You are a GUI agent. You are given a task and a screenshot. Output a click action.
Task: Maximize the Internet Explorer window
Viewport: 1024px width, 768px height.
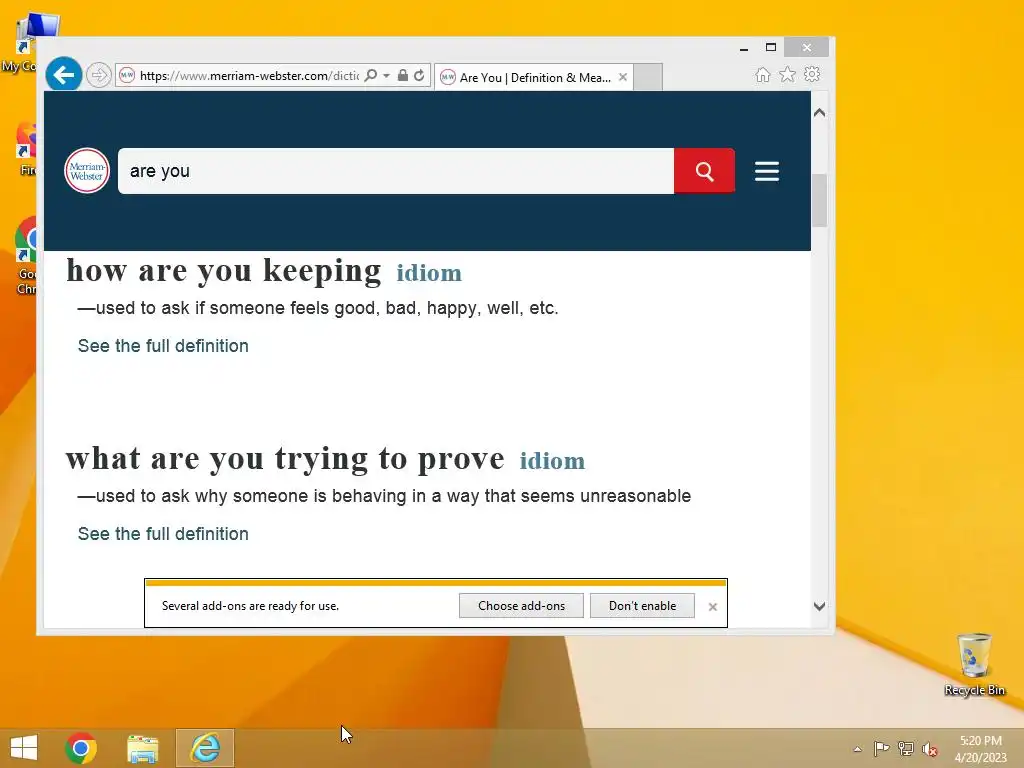(771, 48)
